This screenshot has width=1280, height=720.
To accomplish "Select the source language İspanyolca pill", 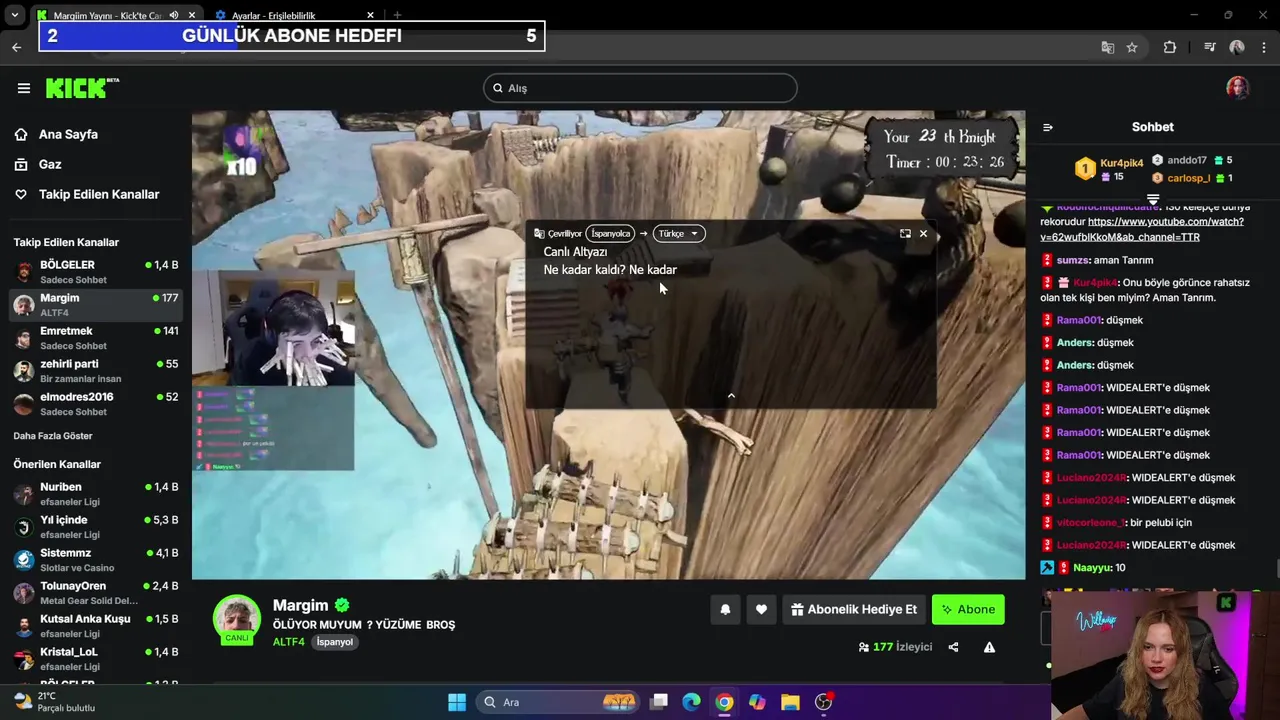I will 610,234.
